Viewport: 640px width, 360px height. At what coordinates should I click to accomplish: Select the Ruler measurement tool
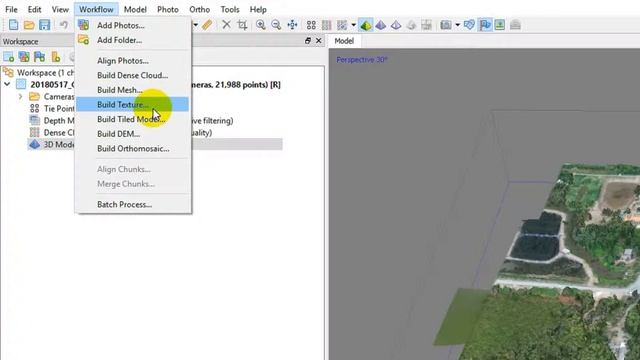pos(207,25)
